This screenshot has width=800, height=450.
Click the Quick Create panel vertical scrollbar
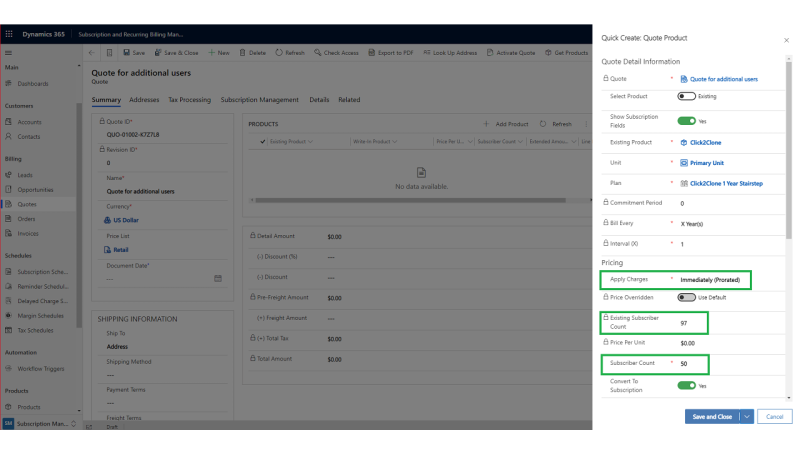tap(788, 150)
